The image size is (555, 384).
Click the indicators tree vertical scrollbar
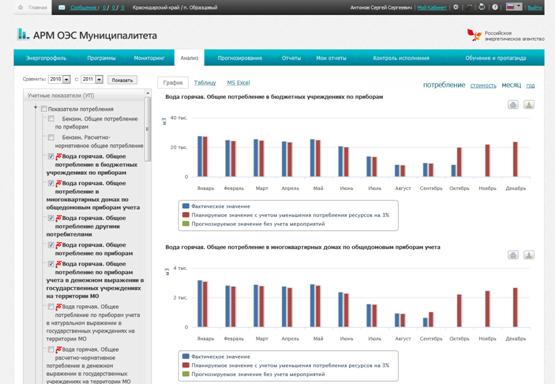(148, 129)
